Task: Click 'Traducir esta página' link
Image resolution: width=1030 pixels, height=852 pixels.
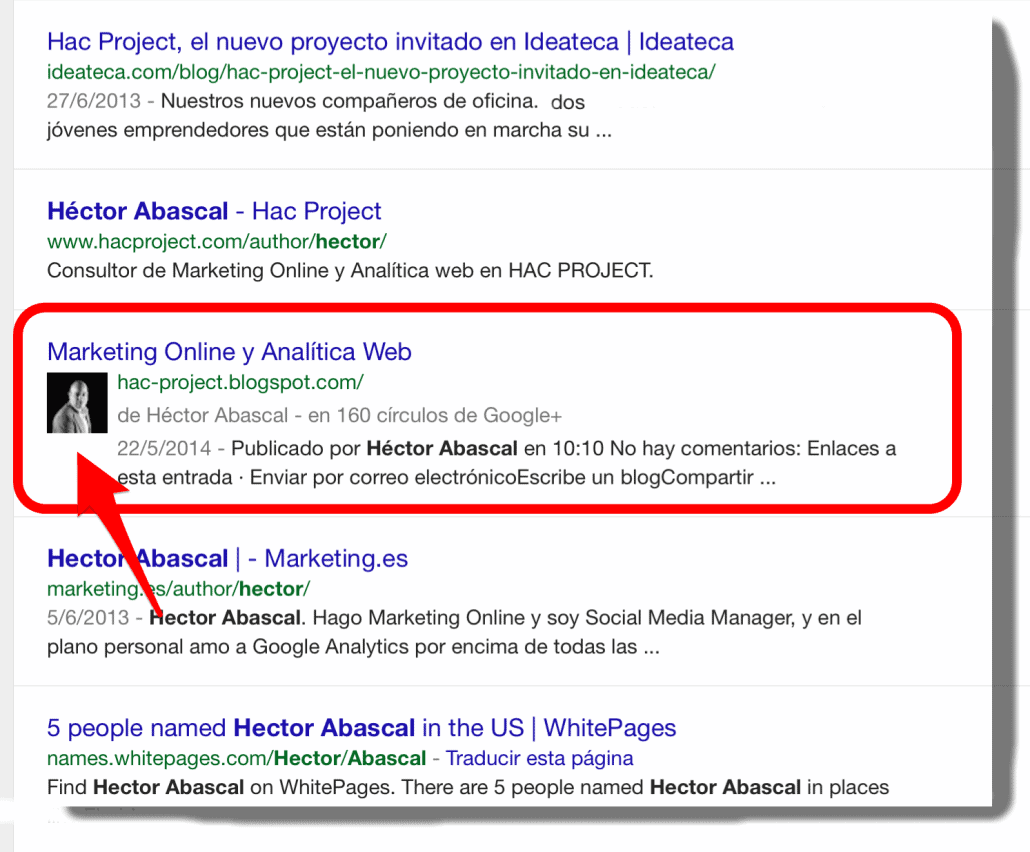Action: [x=539, y=758]
